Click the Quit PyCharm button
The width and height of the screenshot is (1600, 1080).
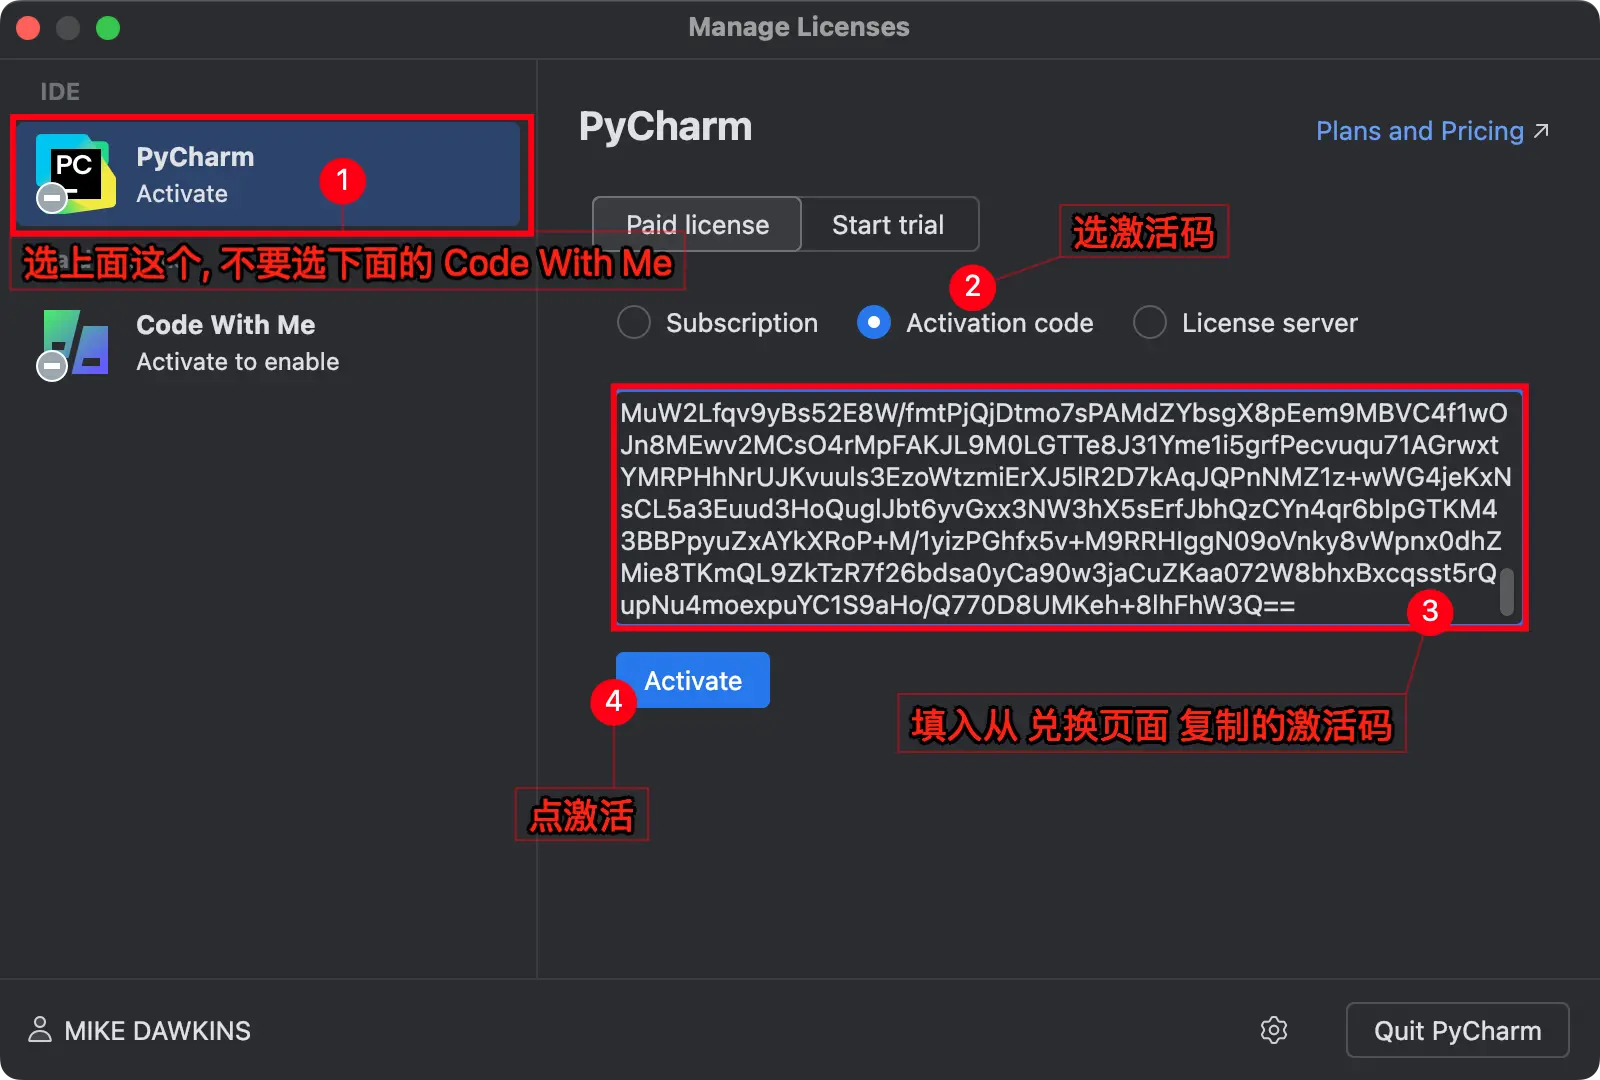click(x=1457, y=1030)
